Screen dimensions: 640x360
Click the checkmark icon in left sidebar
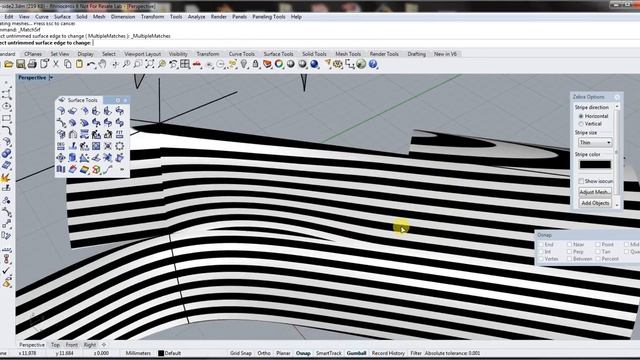pyautogui.click(x=6, y=271)
